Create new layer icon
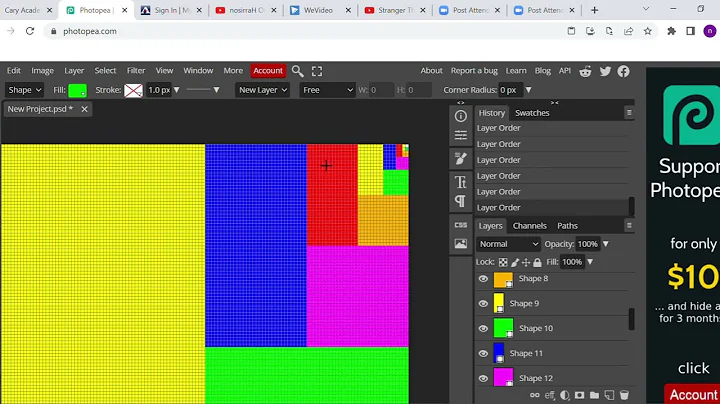This screenshot has width=720, height=404. [609, 395]
